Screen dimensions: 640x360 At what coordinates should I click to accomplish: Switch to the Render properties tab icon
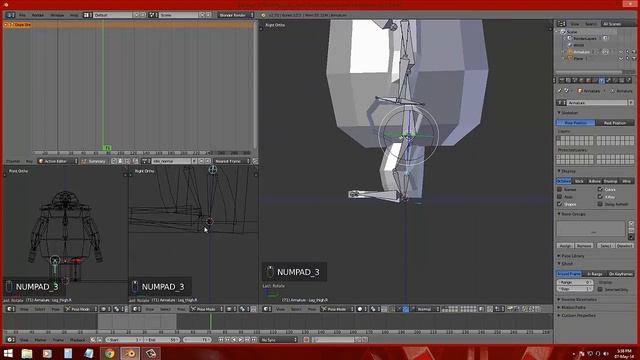pos(562,80)
